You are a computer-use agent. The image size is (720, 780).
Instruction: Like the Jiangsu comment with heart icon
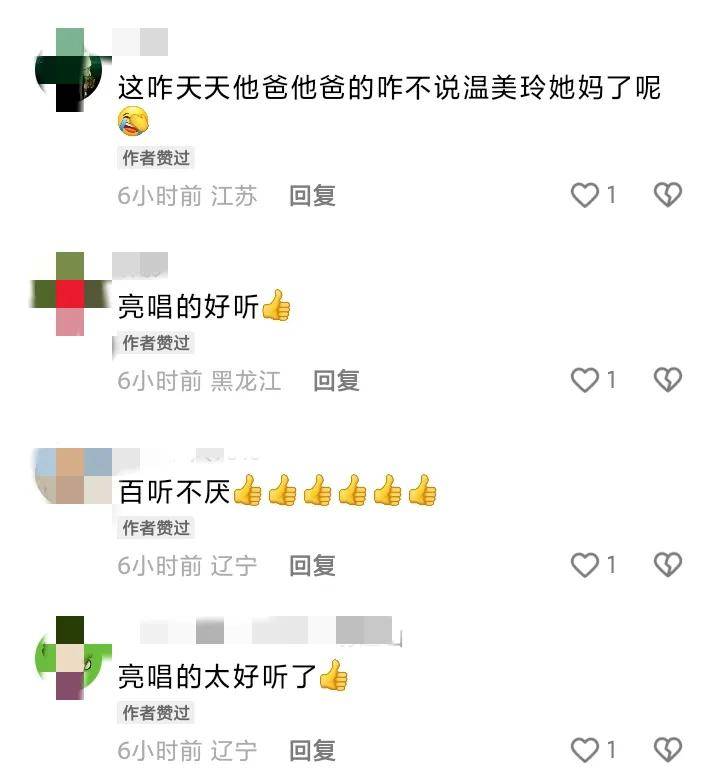tap(585, 195)
